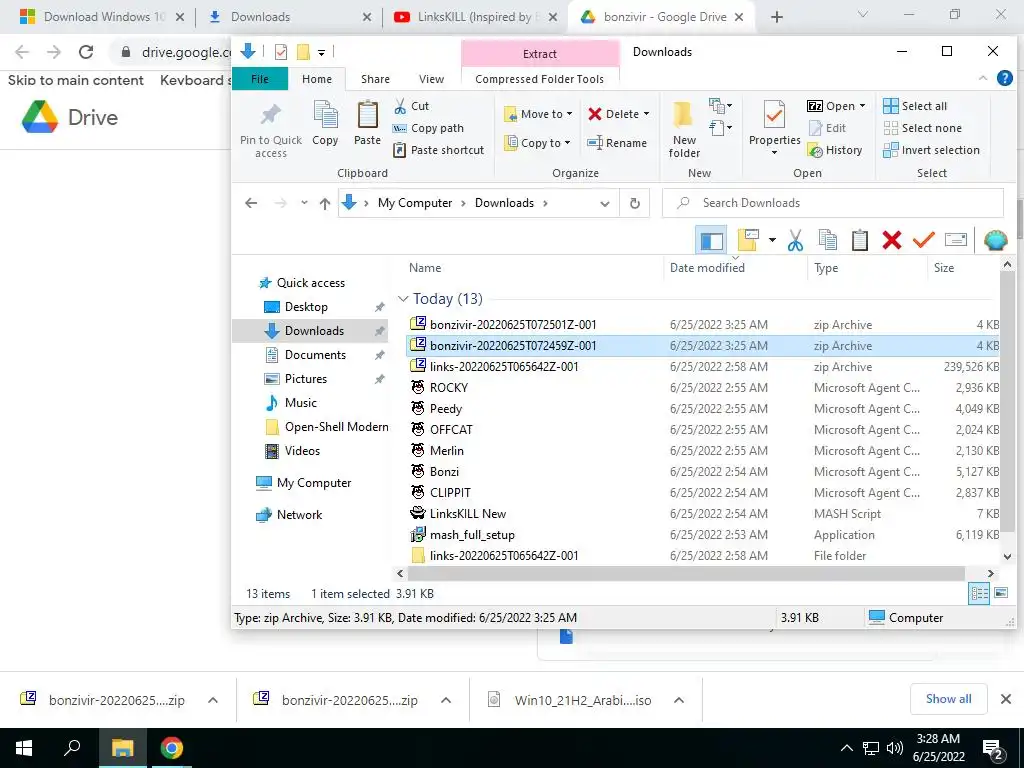The height and width of the screenshot is (768, 1024).
Task: Click the Pin to Quick access icon
Action: click(x=270, y=116)
